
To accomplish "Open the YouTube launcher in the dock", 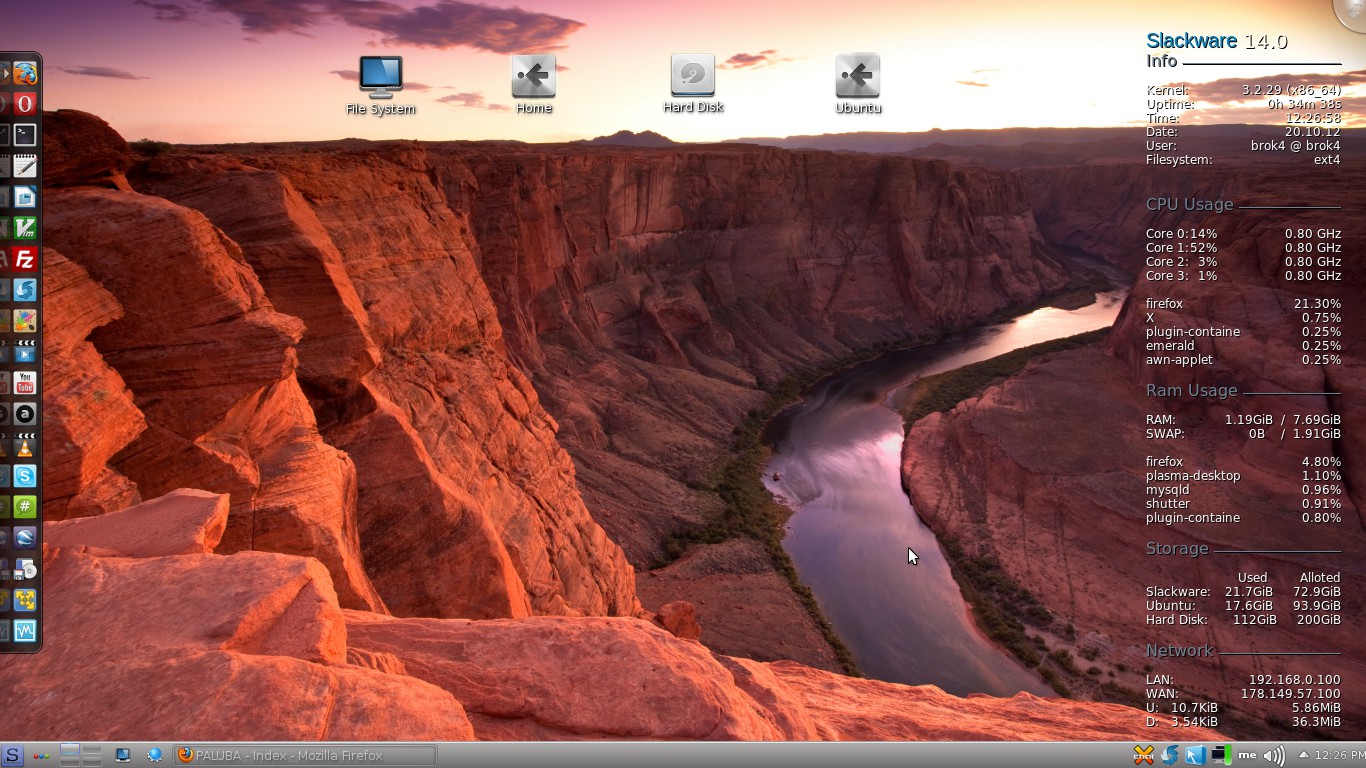I will pos(25,383).
